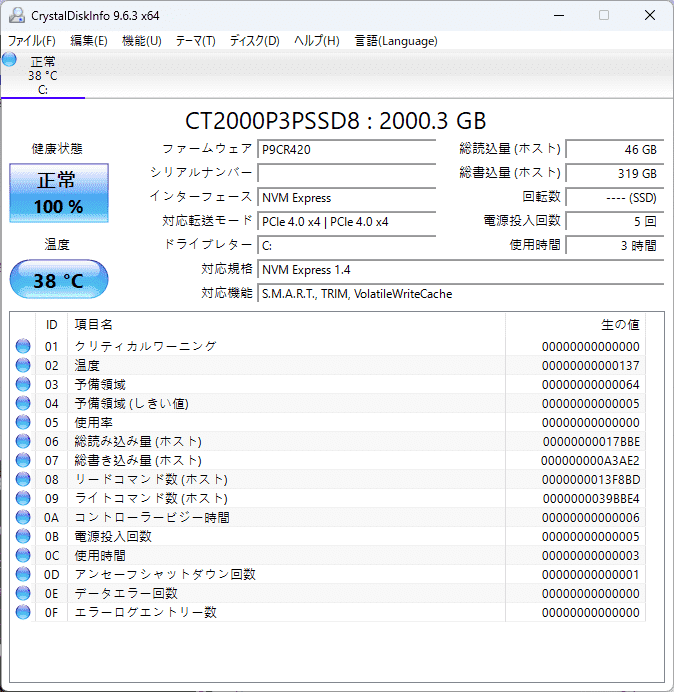Click the 対応規格 field NVM Express 1.4
Image resolution: width=674 pixels, height=692 pixels.
(460, 270)
